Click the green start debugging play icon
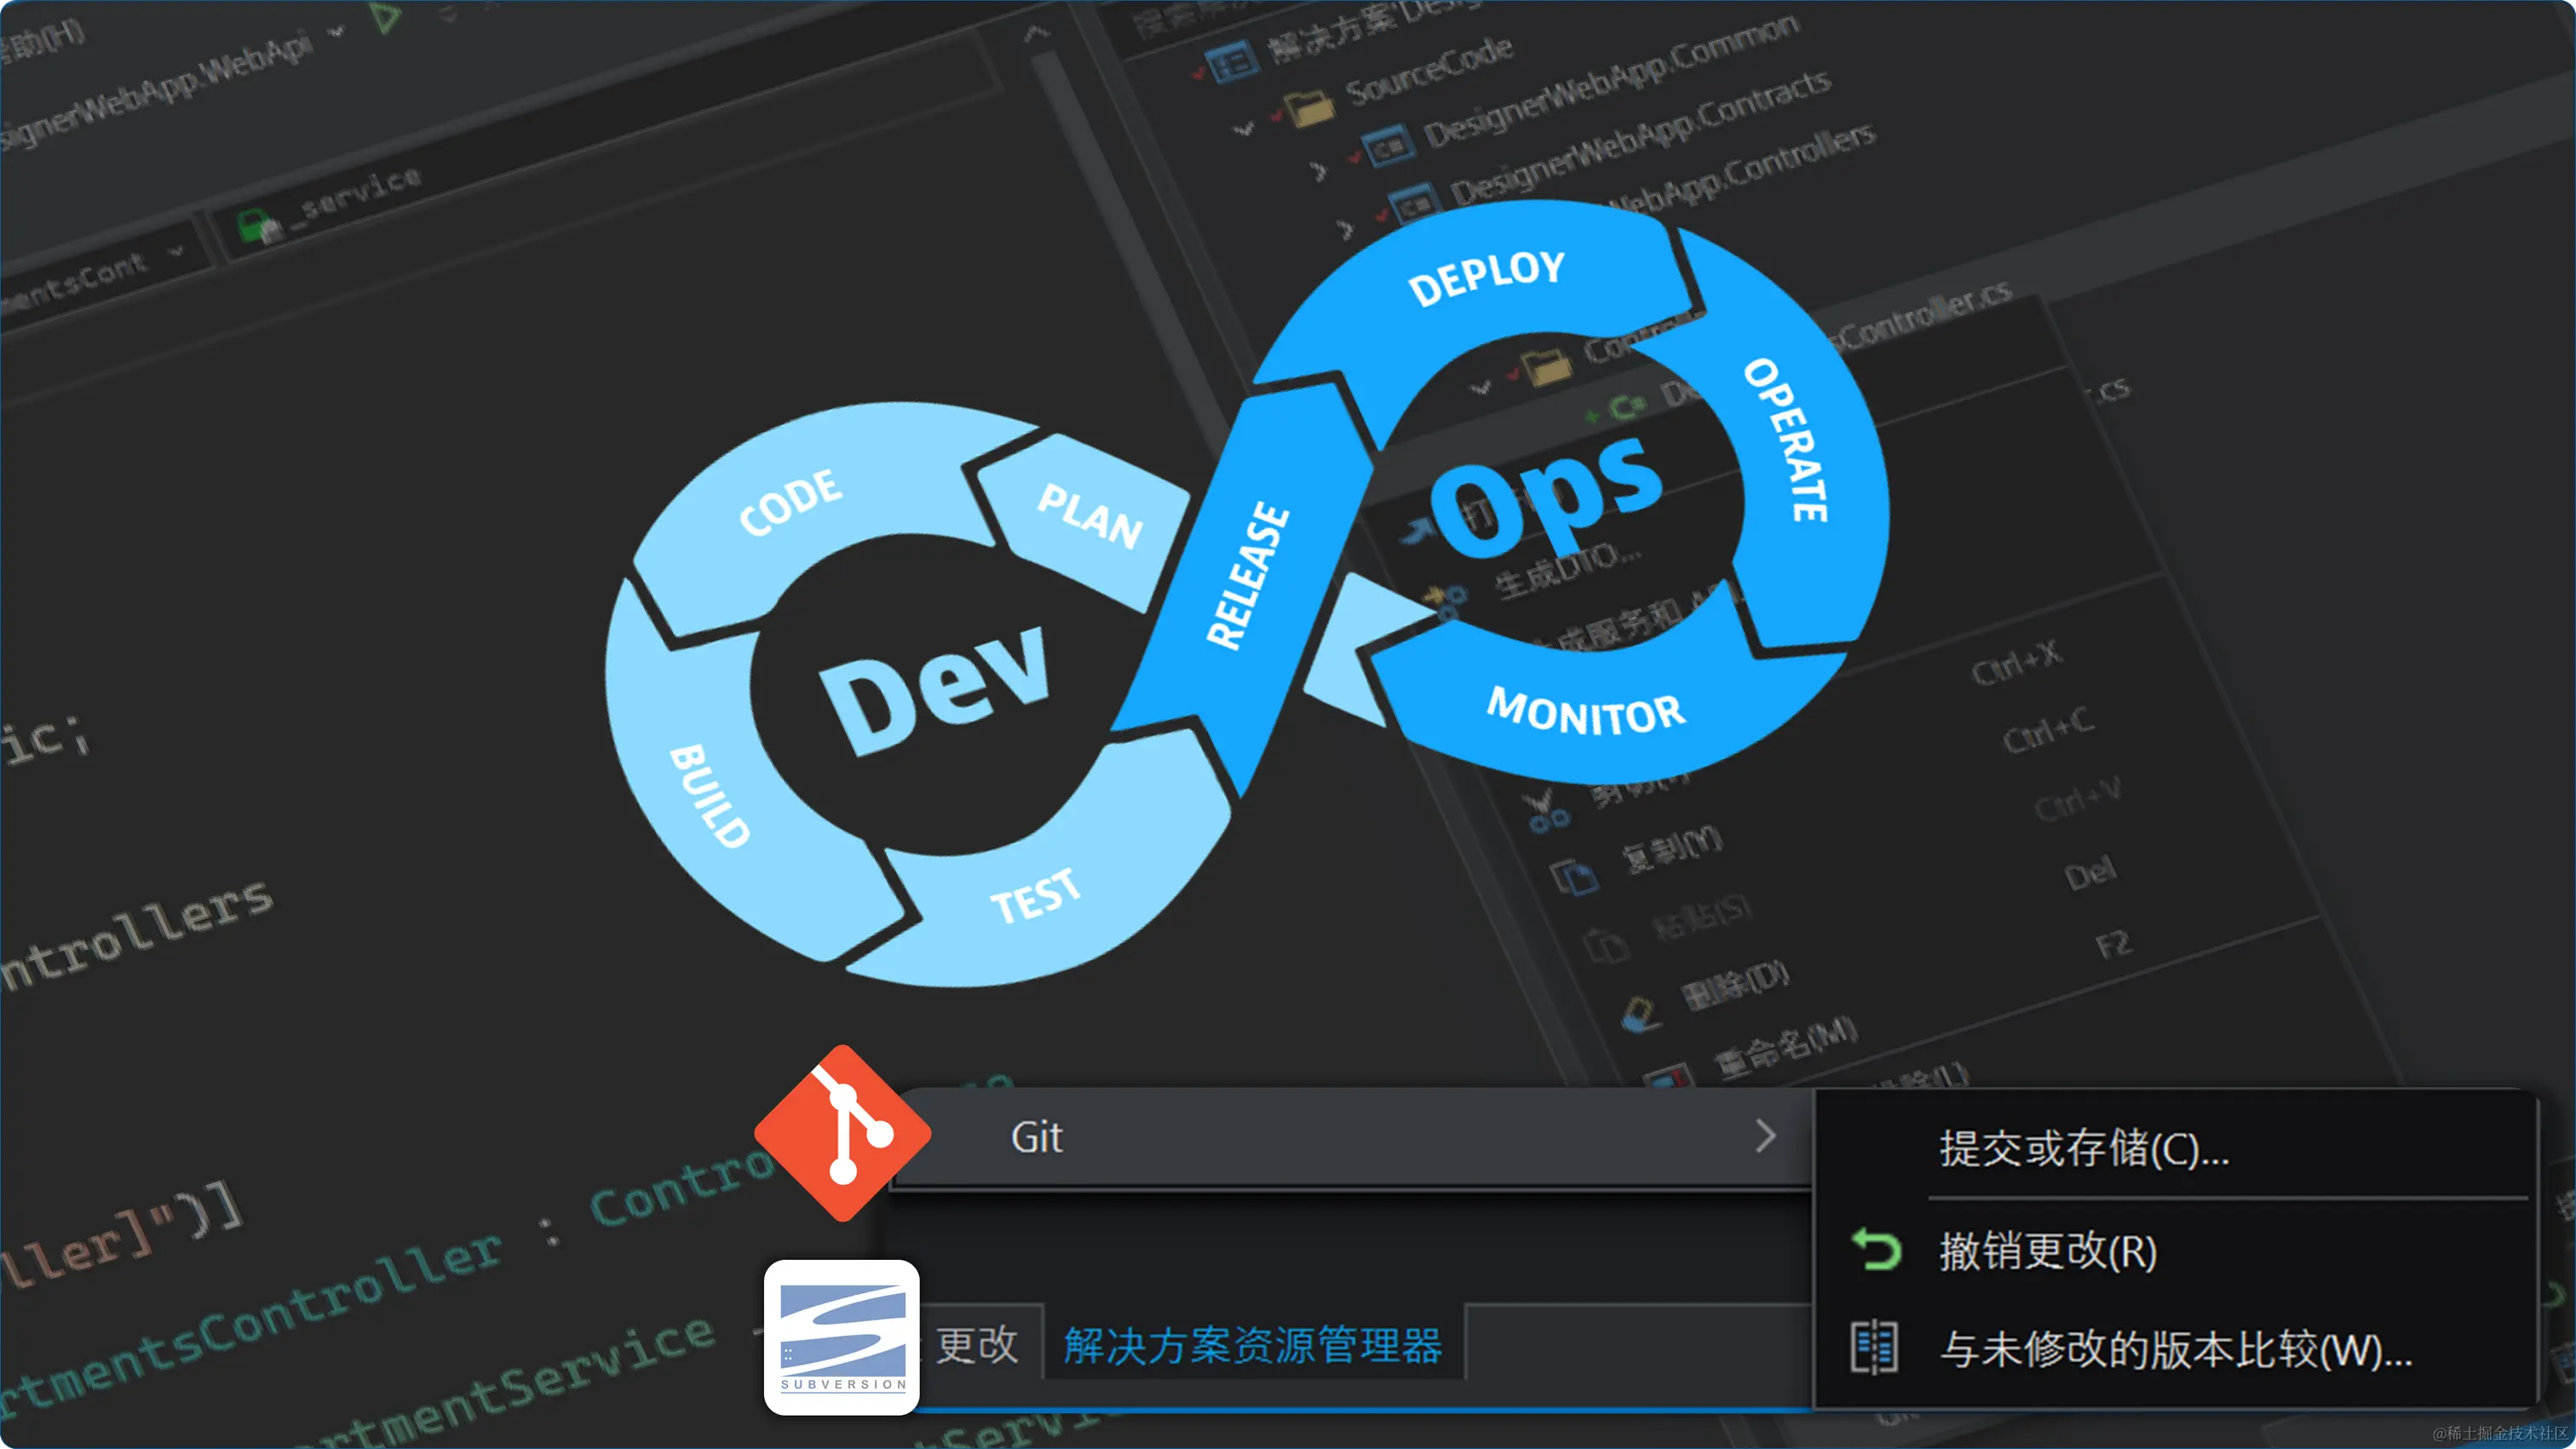Viewport: 2576px width, 1449px height. click(x=385, y=17)
